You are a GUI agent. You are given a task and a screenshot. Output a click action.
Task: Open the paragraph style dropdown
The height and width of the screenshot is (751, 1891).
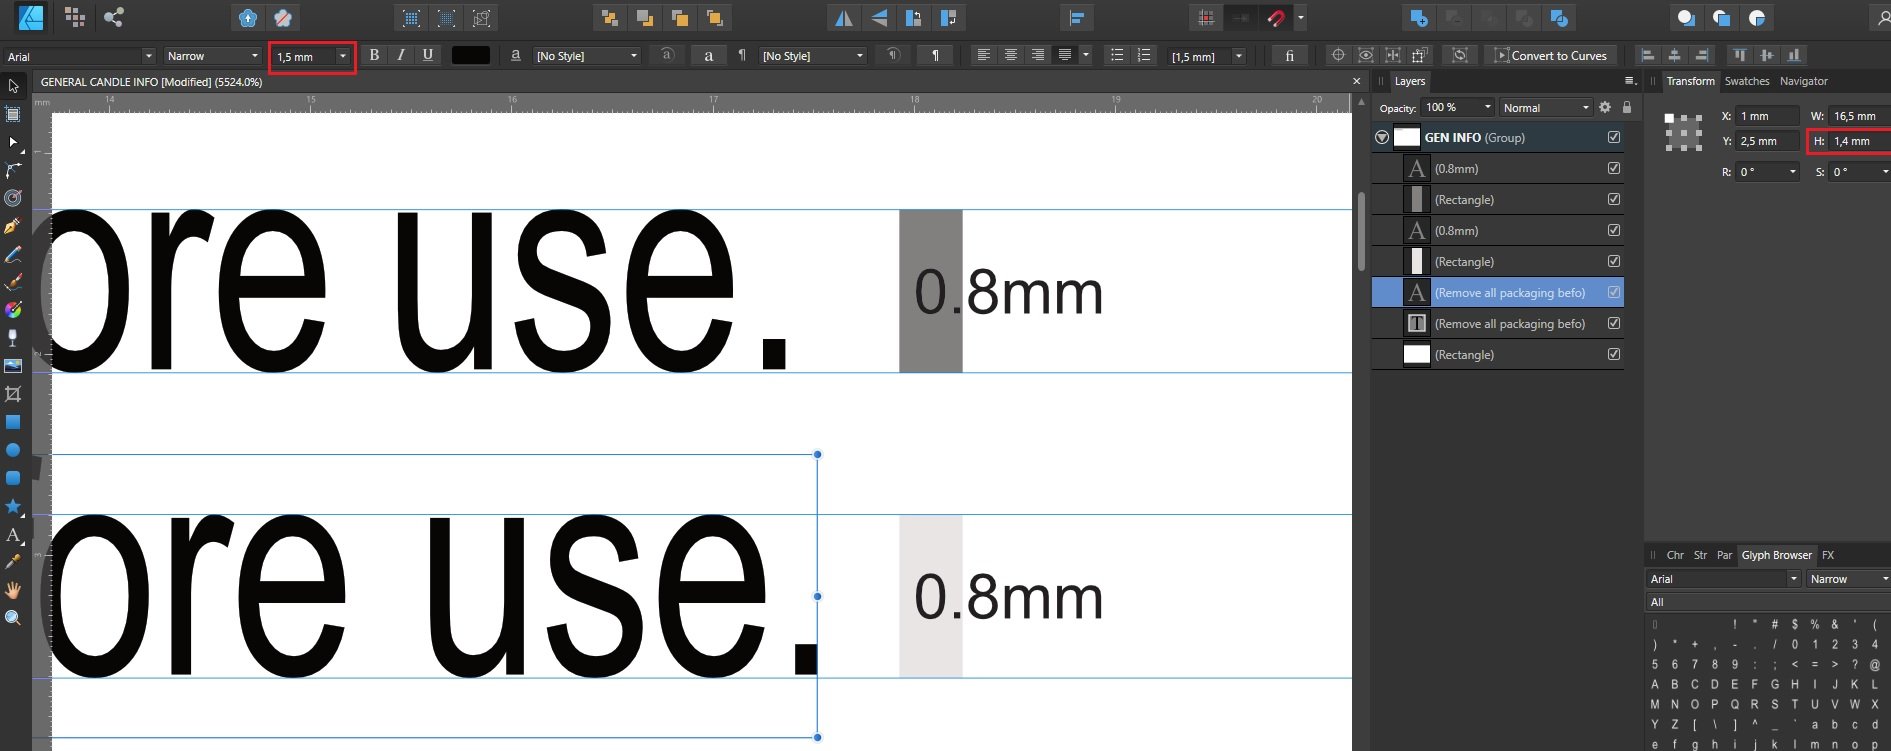813,56
